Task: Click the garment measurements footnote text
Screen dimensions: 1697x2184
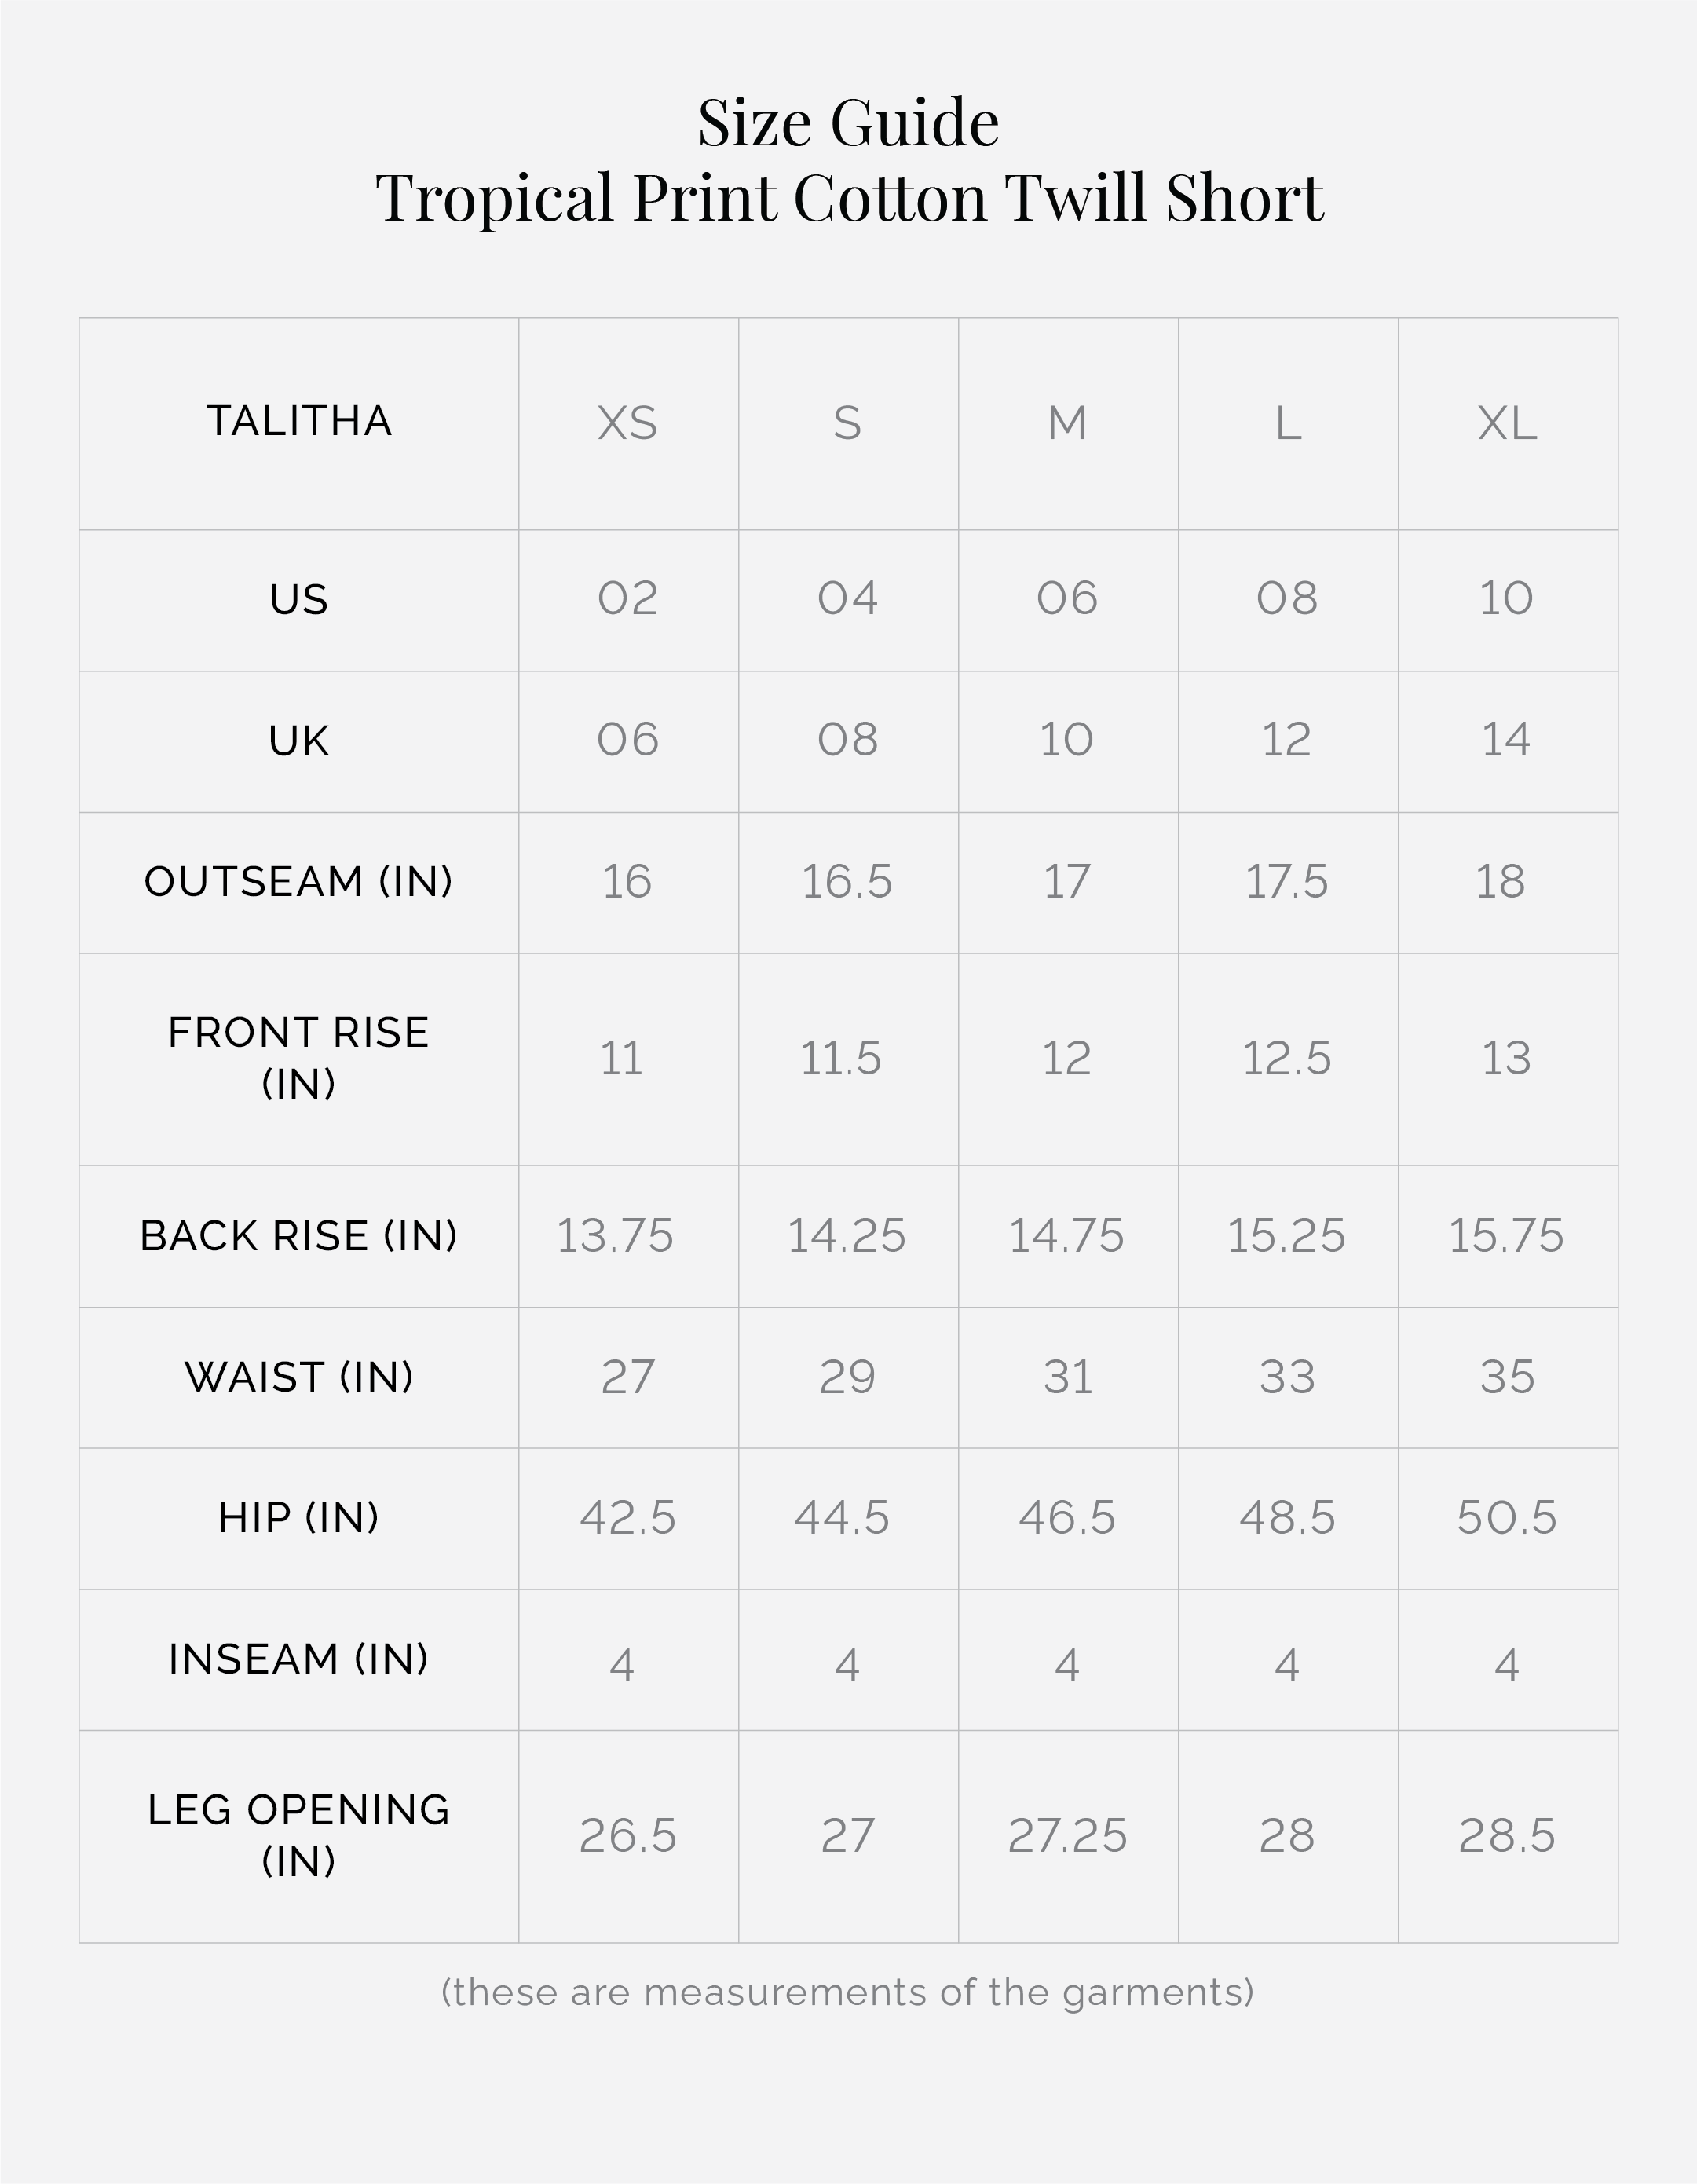Action: (x=848, y=1992)
